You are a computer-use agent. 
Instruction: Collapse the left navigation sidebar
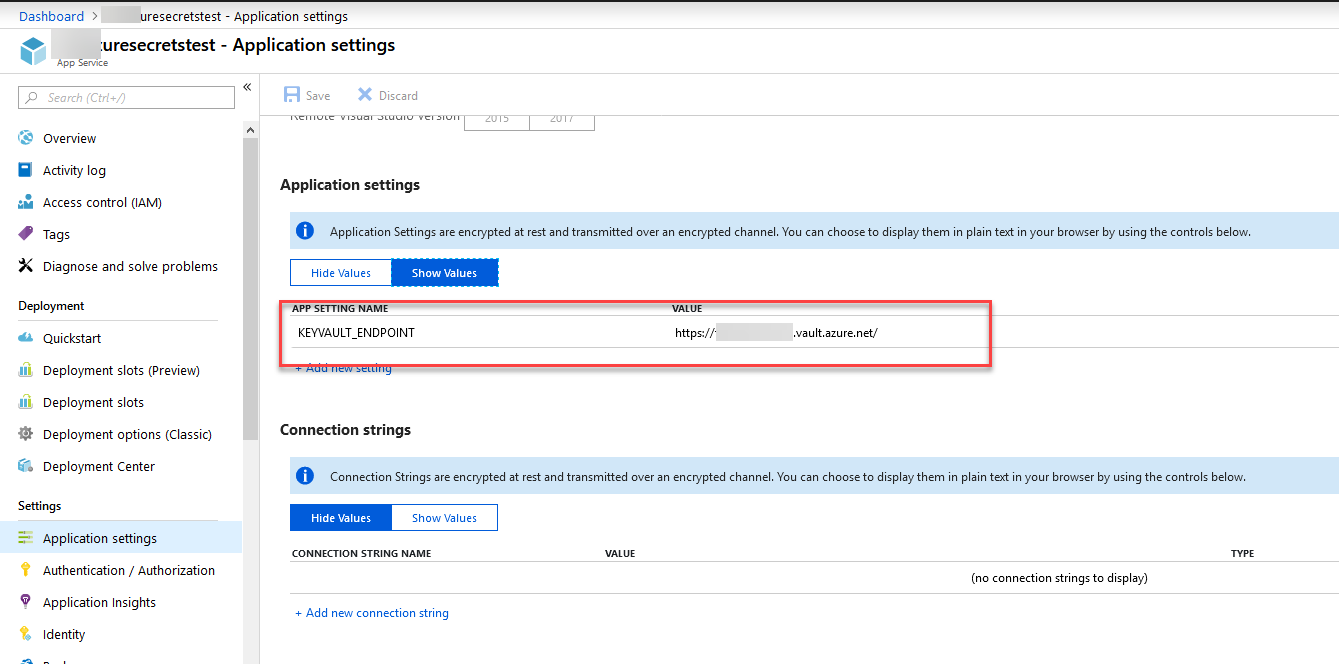(247, 87)
